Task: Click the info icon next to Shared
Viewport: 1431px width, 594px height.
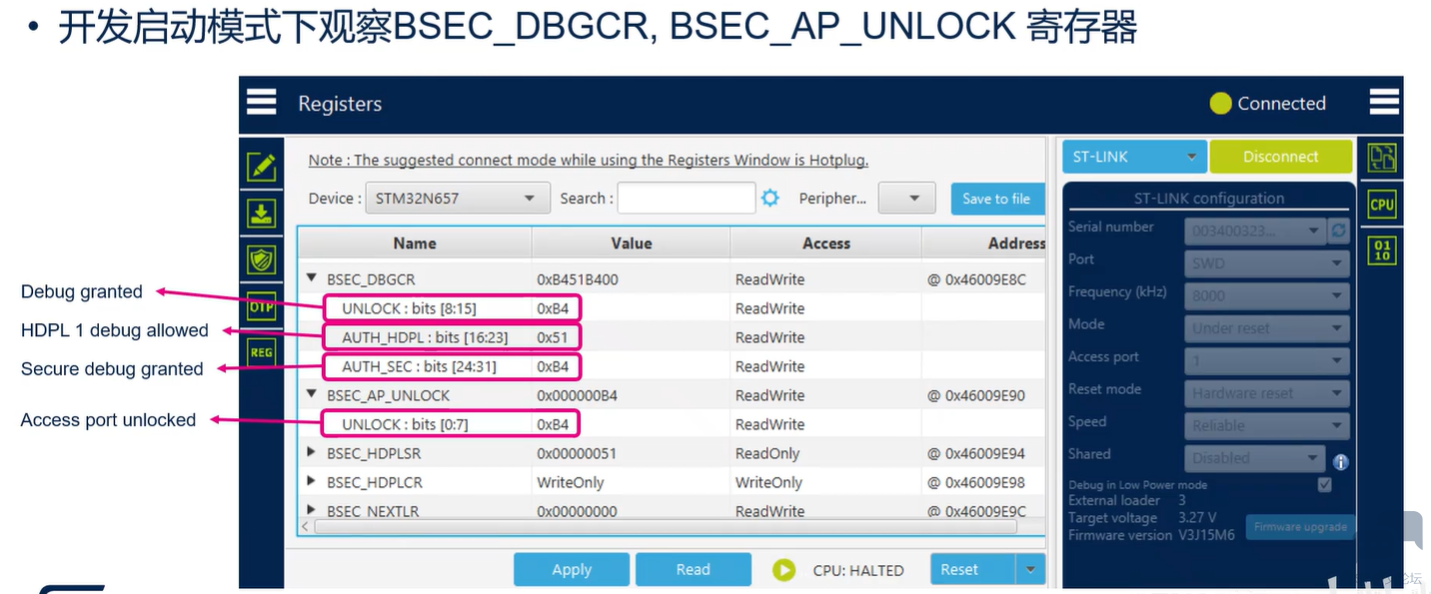Action: (x=1341, y=462)
